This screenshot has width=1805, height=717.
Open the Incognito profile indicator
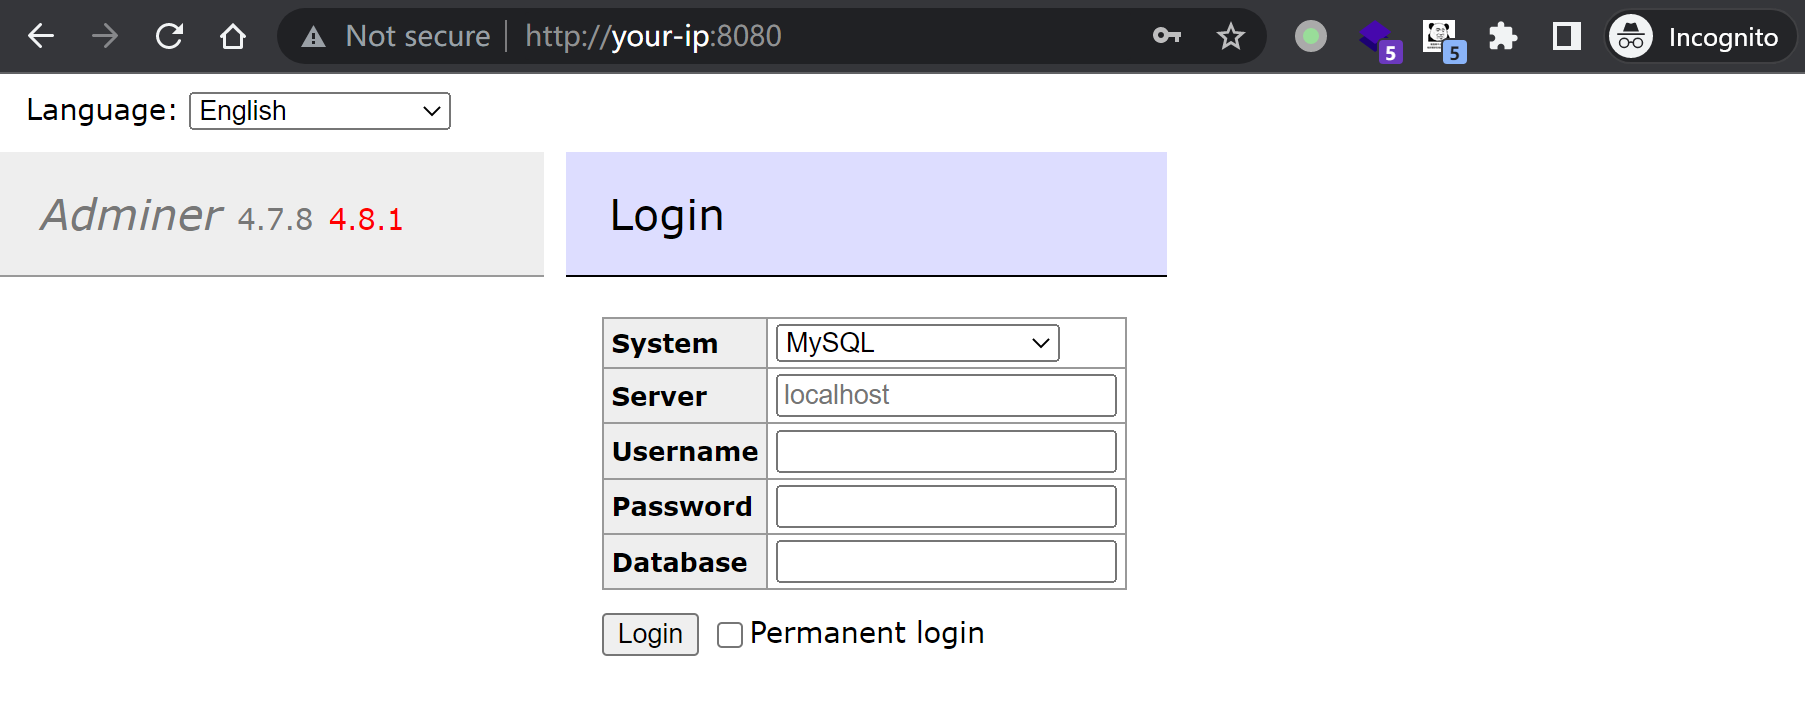(x=1700, y=37)
